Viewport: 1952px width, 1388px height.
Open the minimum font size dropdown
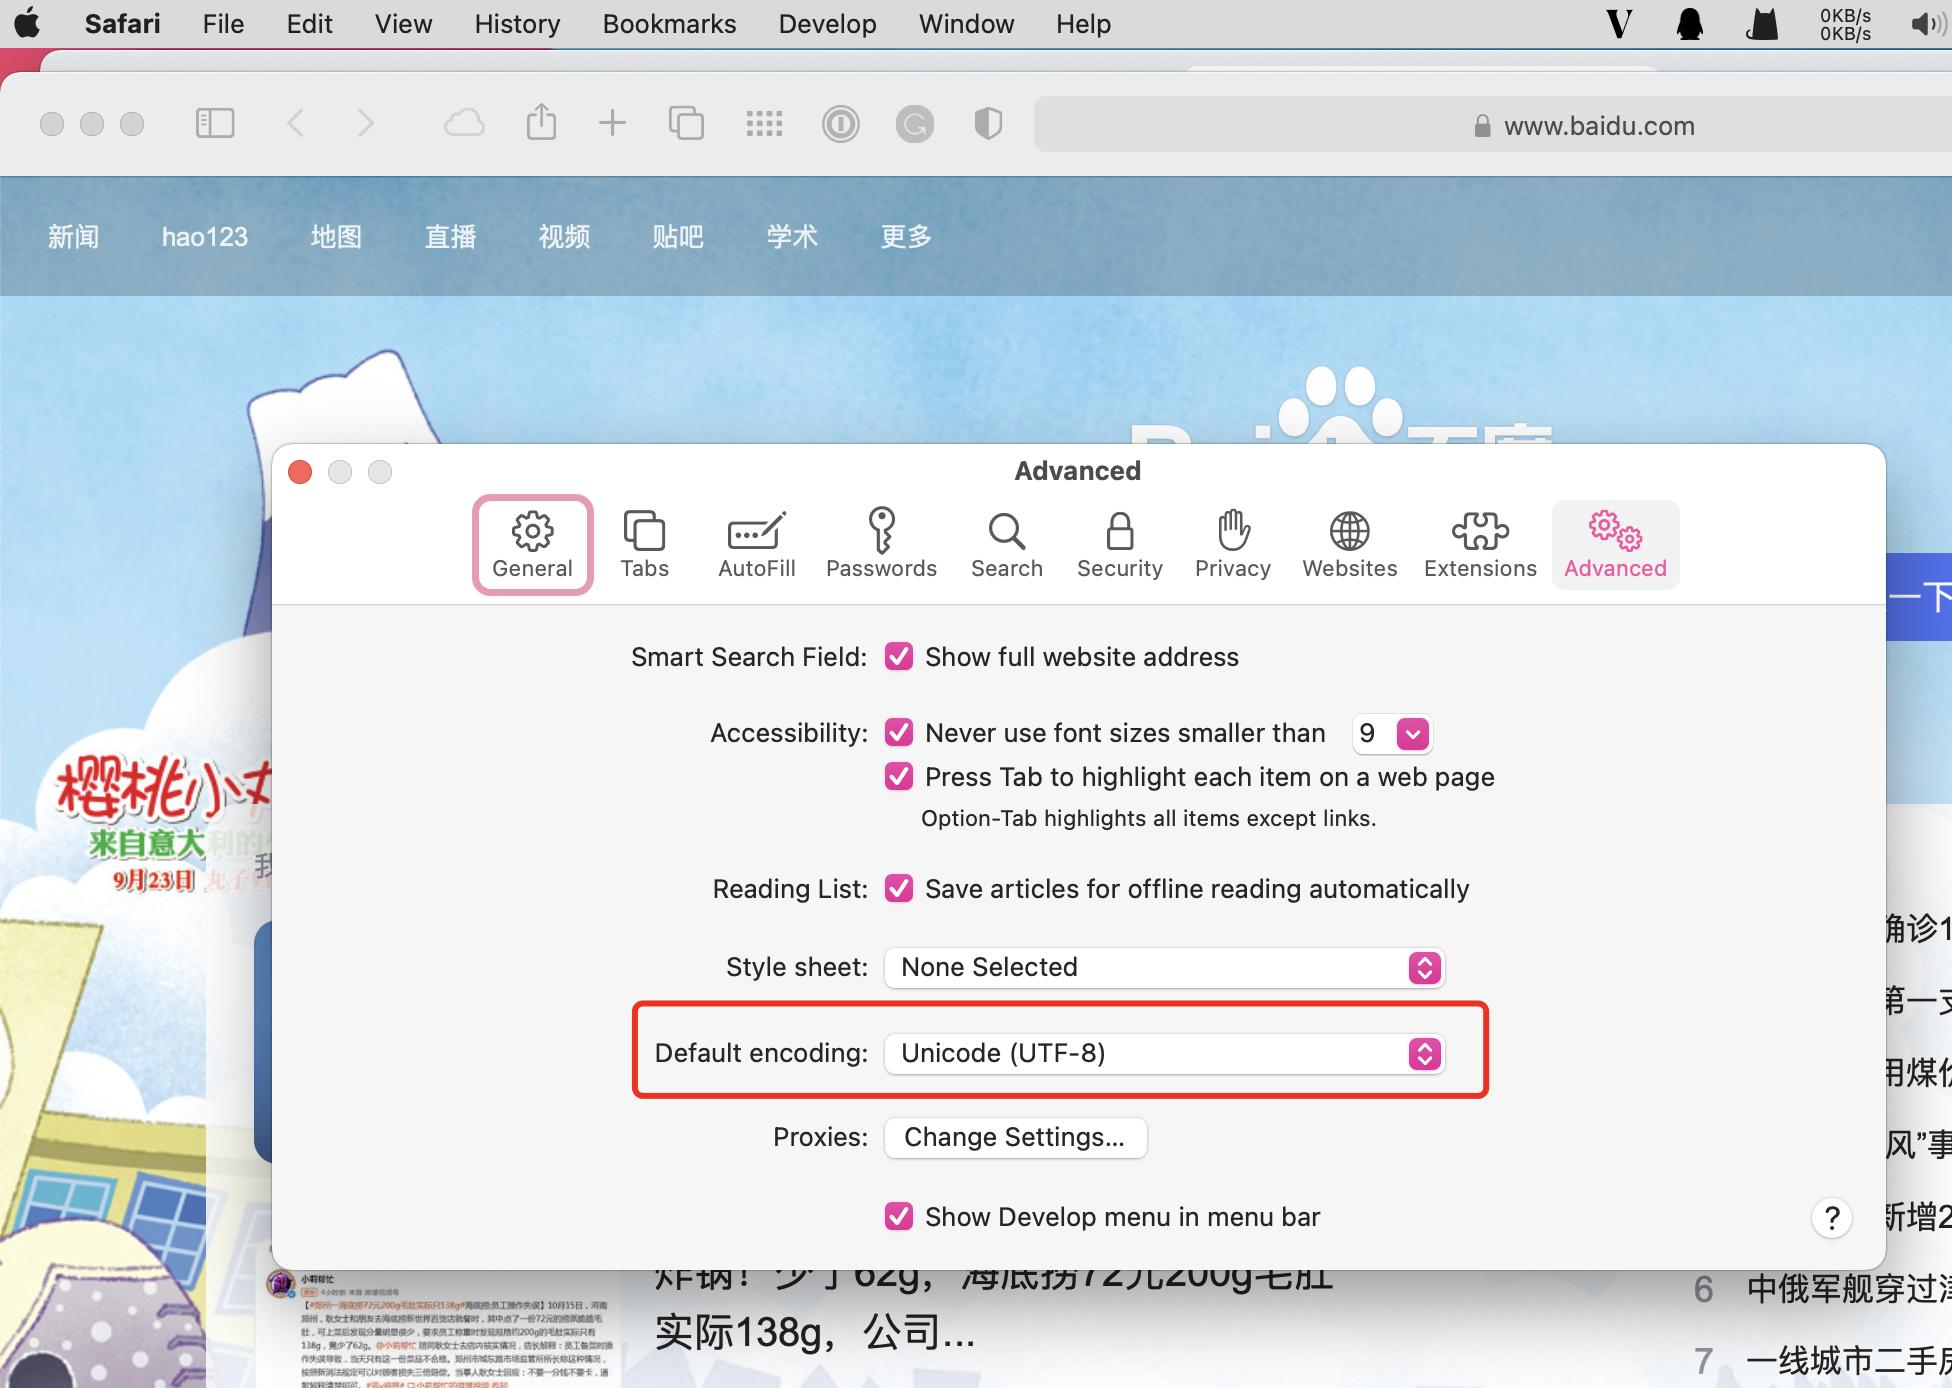(1411, 733)
